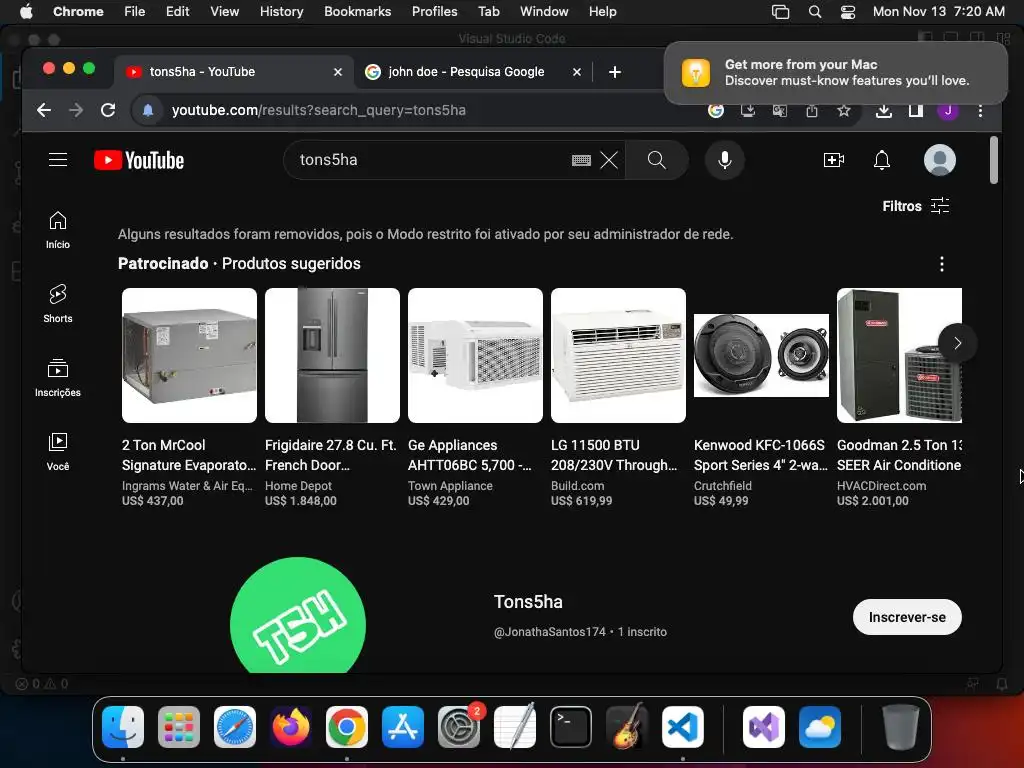Open the Kenwood KFC-1066S speakers image
Image resolution: width=1024 pixels, height=768 pixels.
click(761, 355)
